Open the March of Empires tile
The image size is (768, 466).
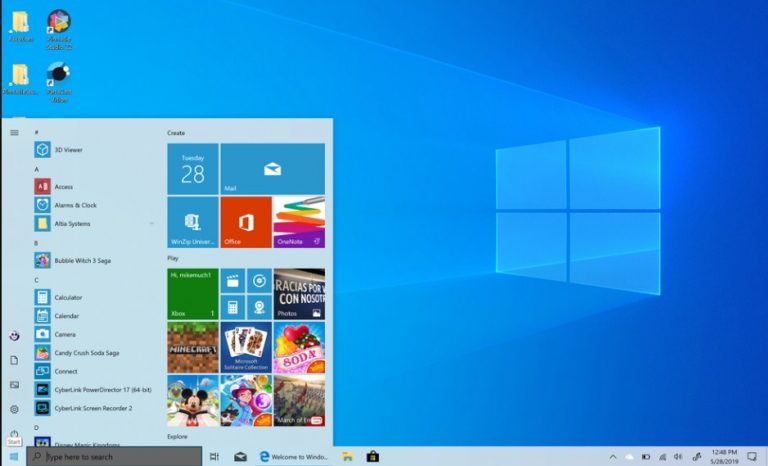click(299, 401)
